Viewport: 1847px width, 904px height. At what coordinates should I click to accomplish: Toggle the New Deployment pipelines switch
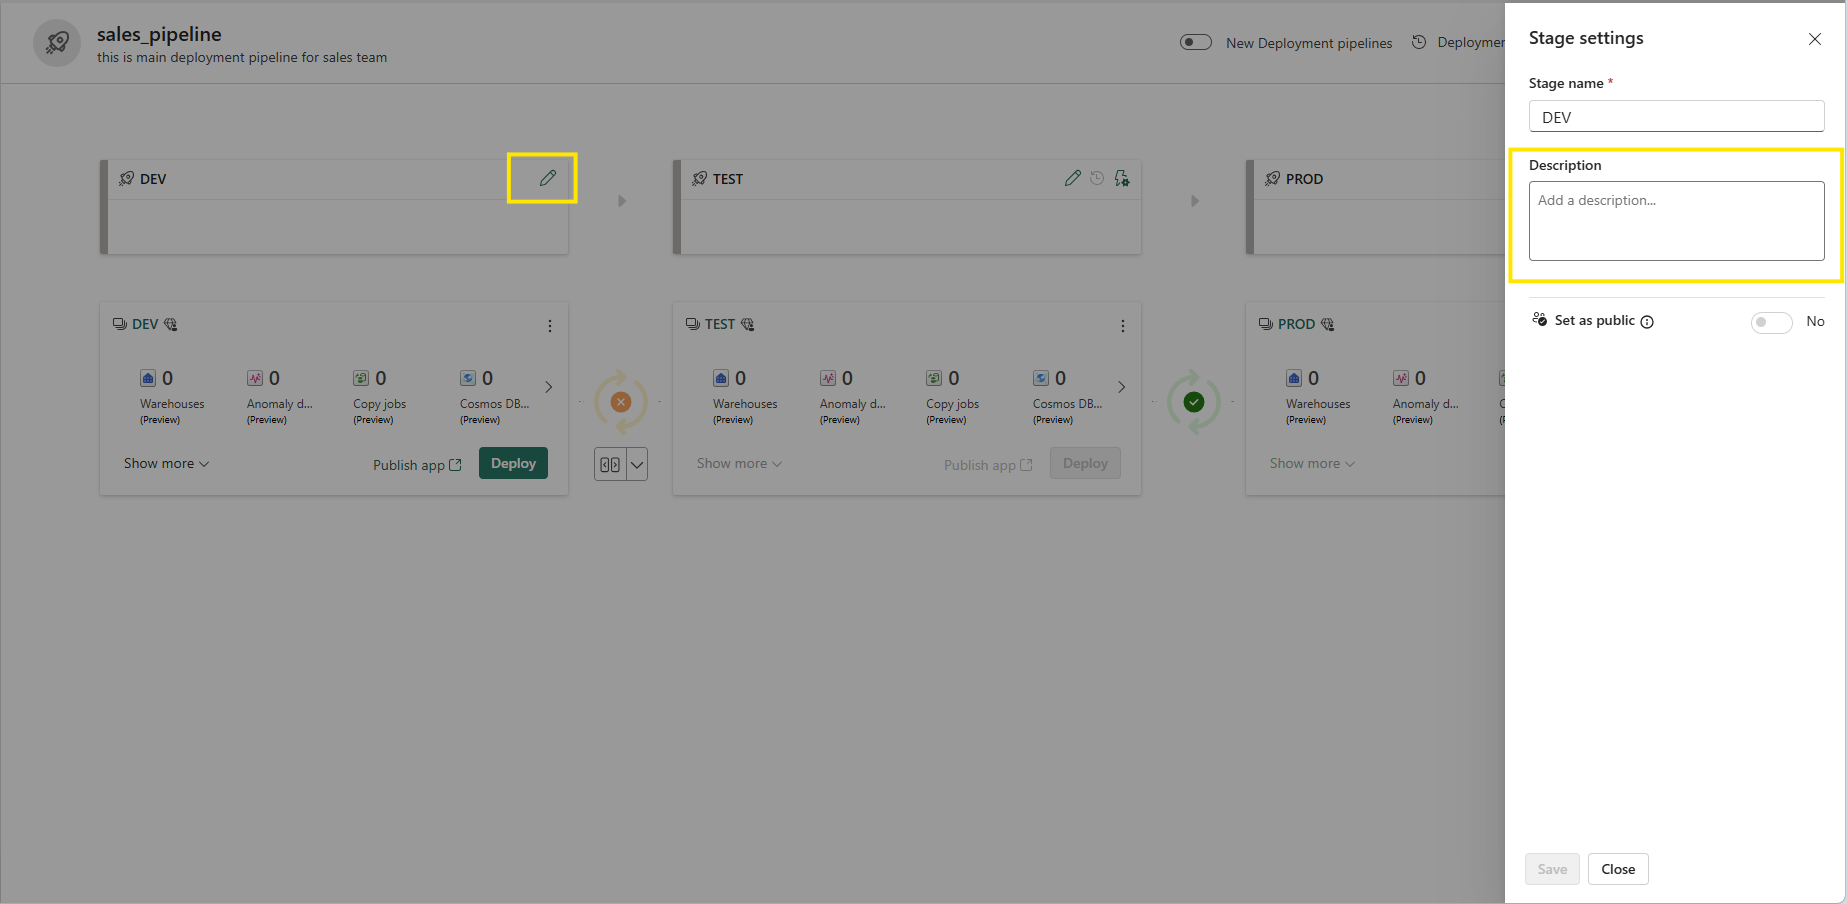point(1196,42)
